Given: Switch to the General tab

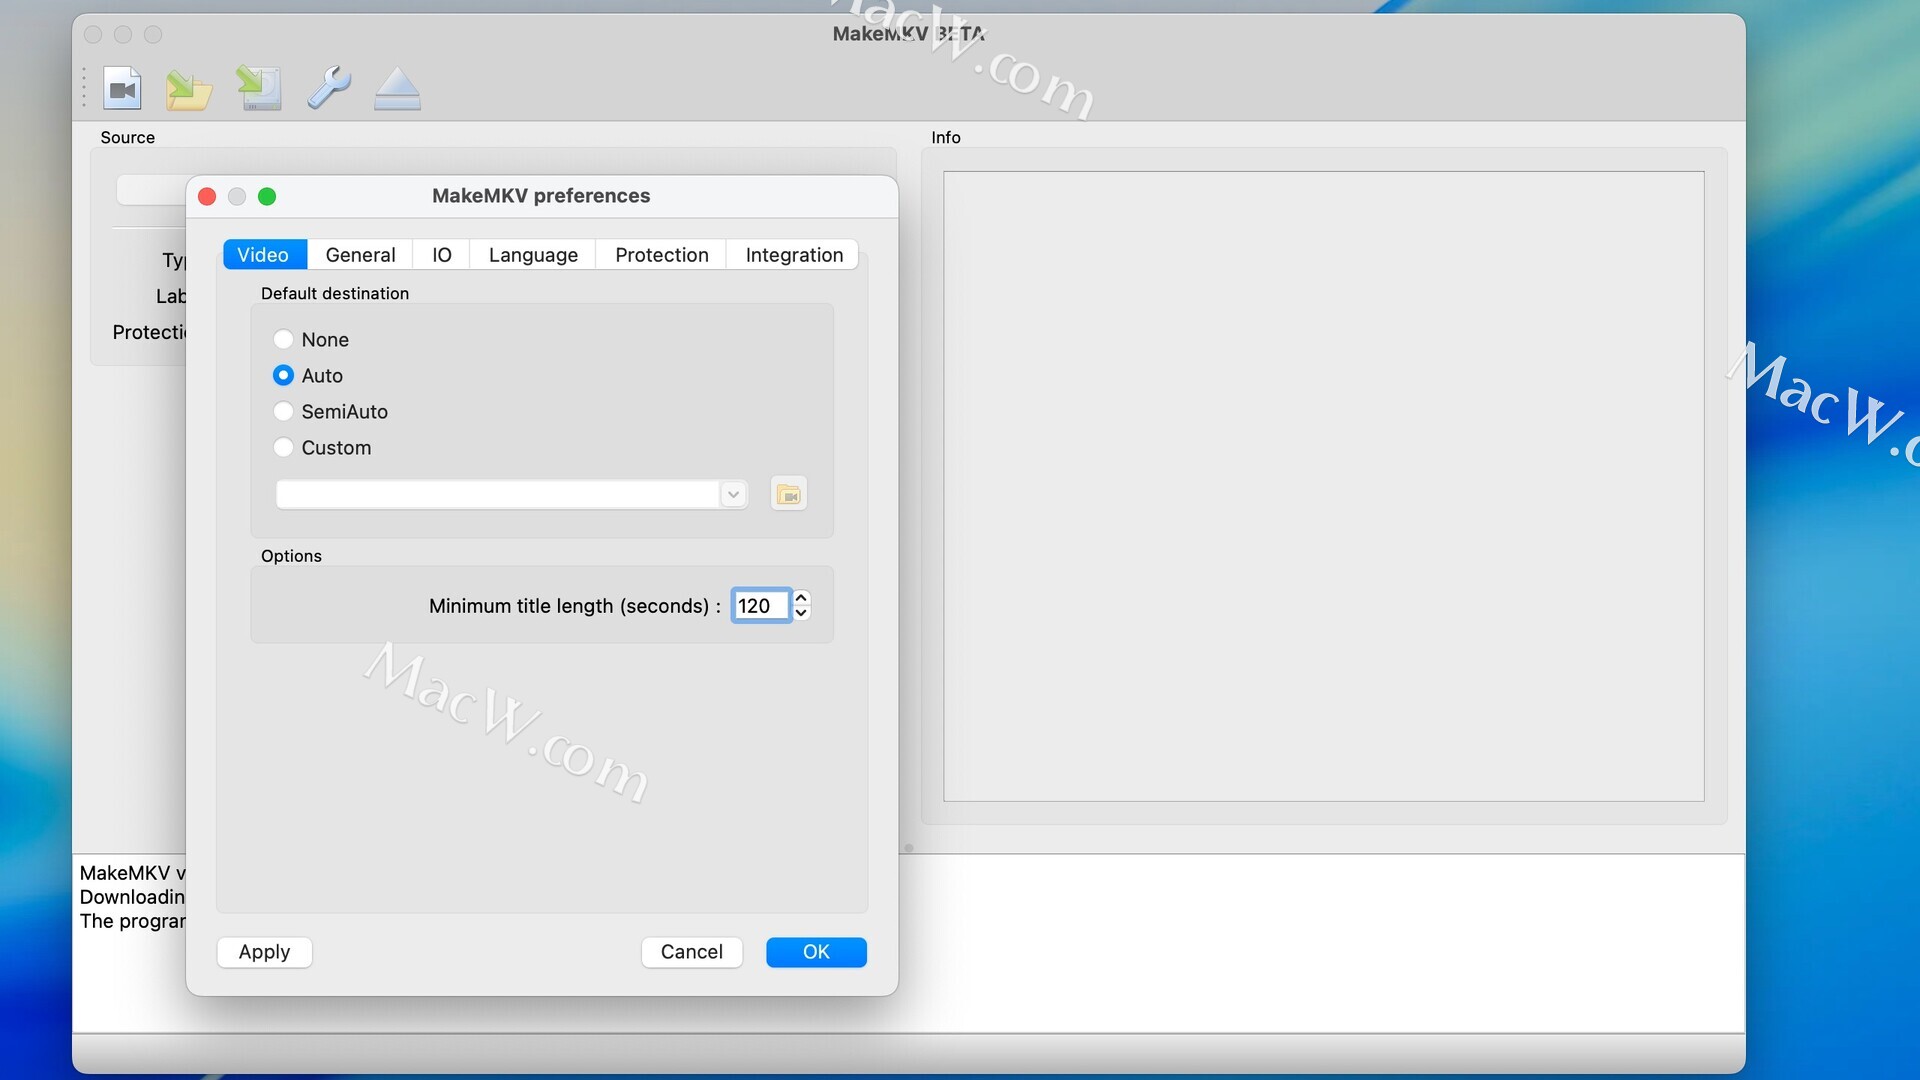Looking at the screenshot, I should point(360,255).
